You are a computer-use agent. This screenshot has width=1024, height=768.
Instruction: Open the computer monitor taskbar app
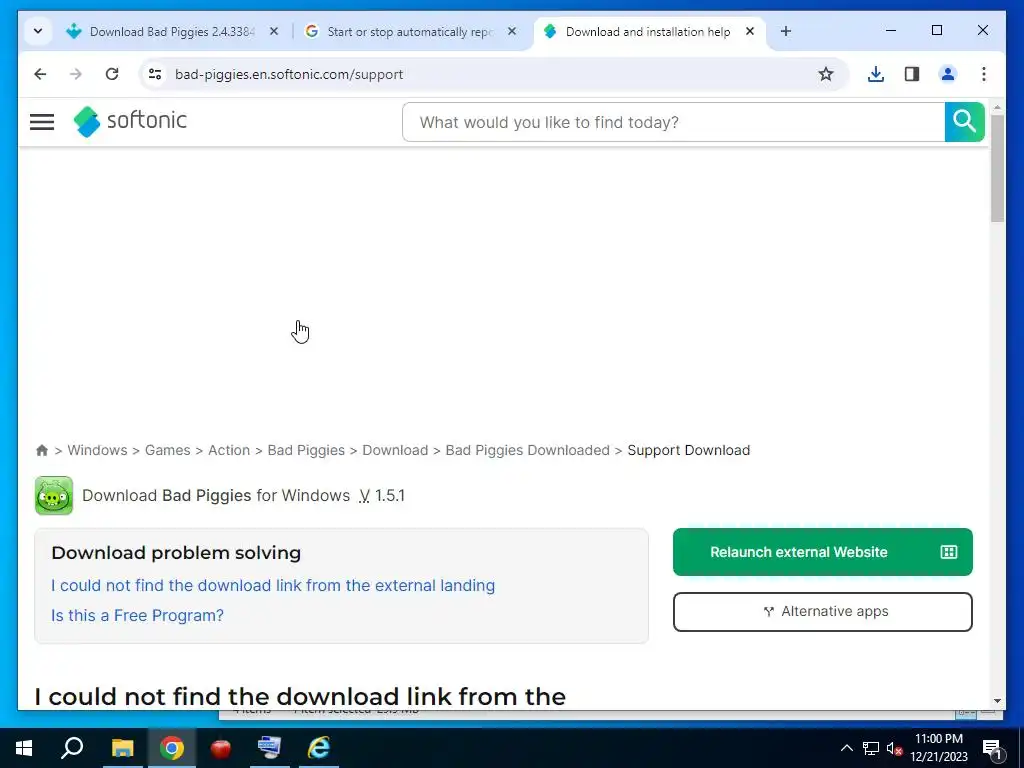click(x=269, y=748)
